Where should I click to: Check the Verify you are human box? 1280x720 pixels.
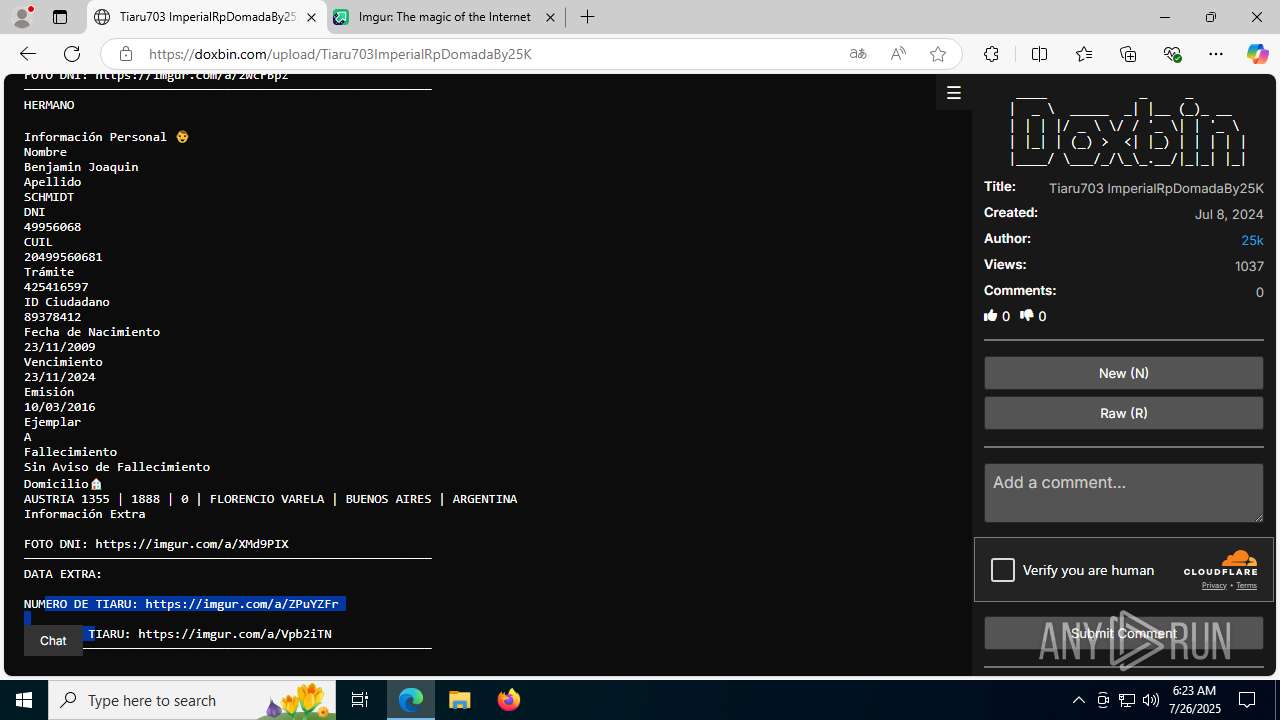1003,570
